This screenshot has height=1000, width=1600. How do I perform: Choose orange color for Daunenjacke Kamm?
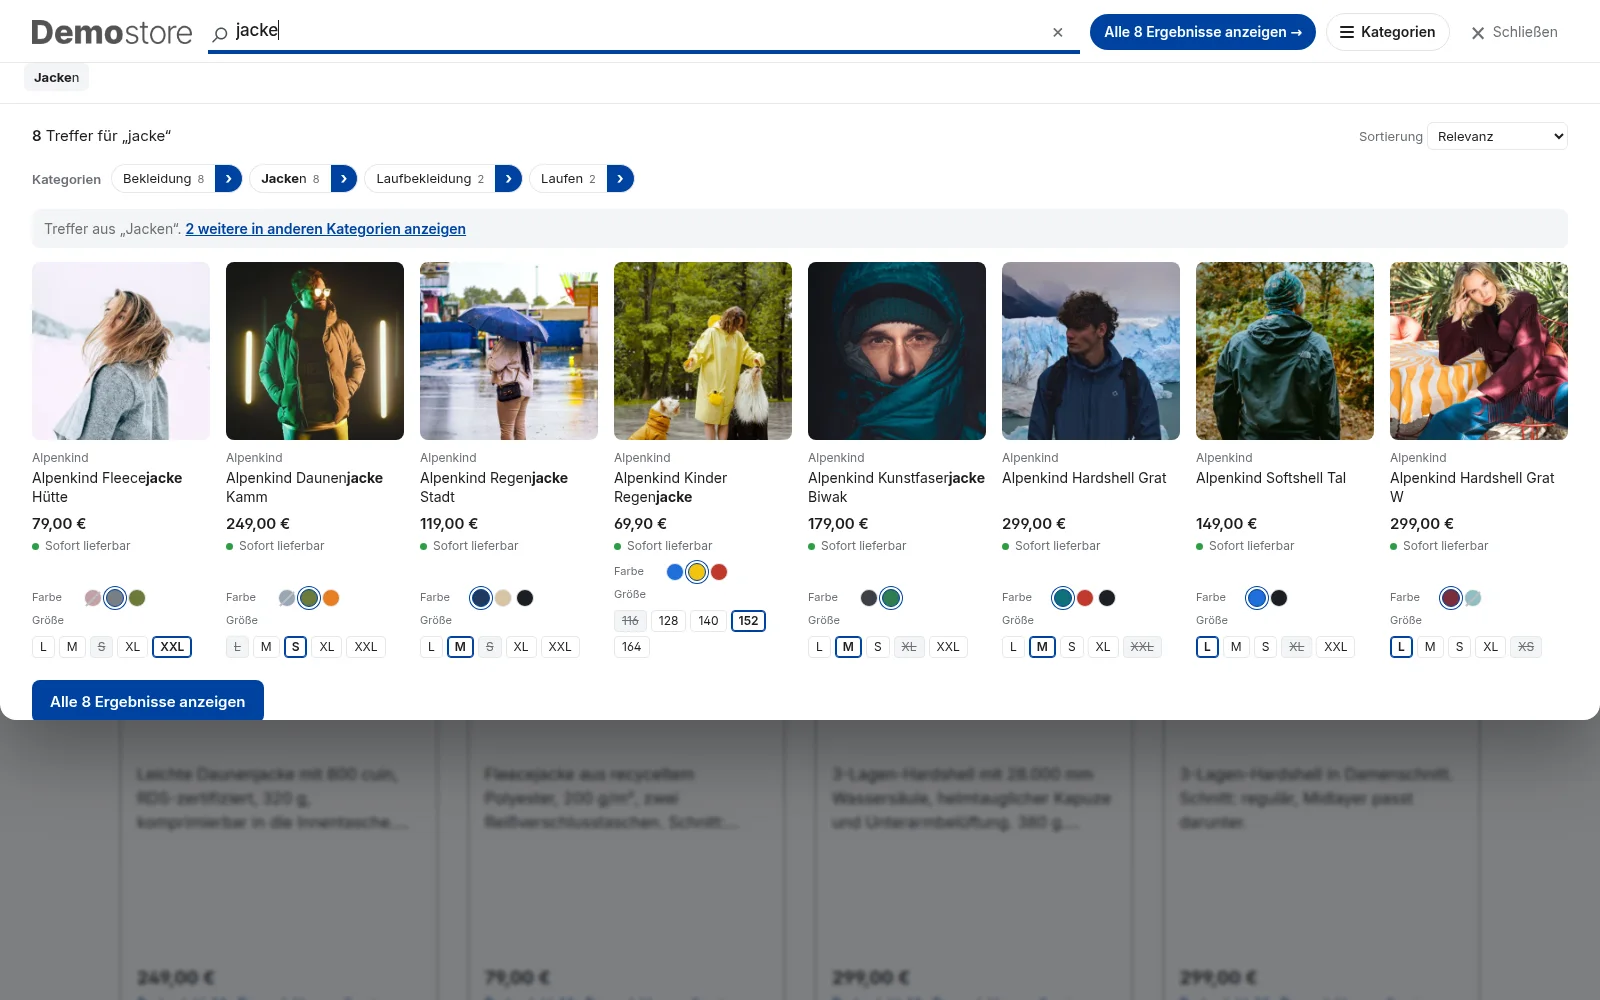[331, 598]
